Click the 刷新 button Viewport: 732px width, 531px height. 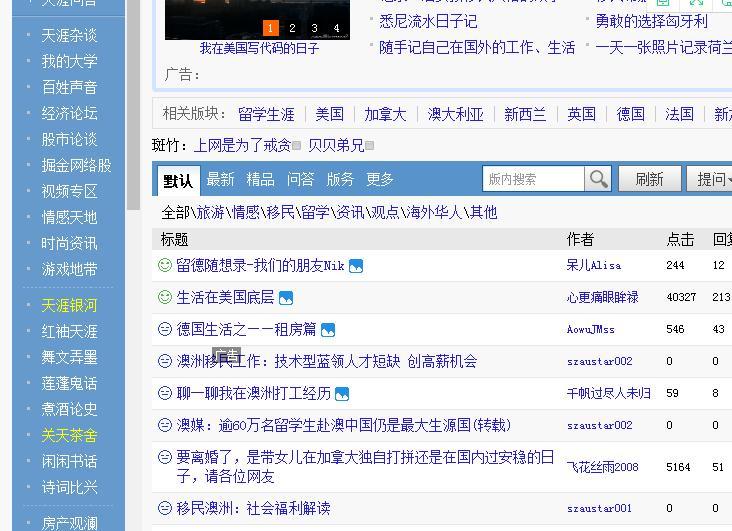(649, 179)
